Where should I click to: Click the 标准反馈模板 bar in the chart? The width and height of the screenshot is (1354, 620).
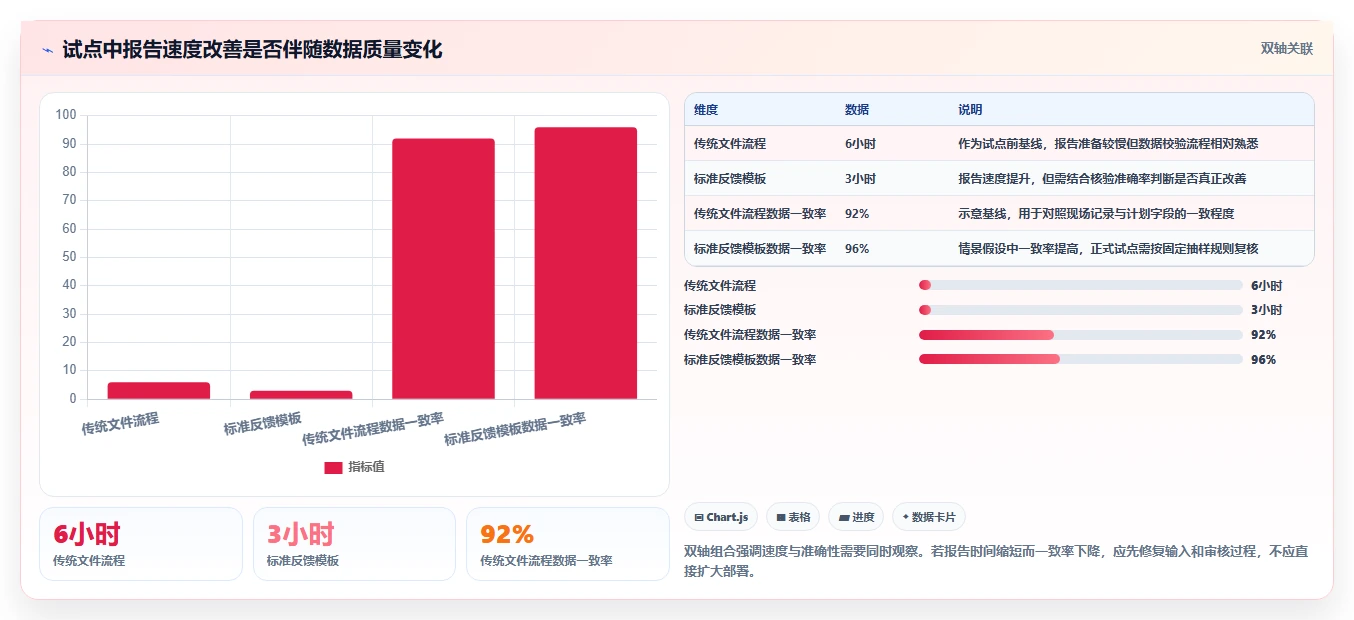pos(301,395)
